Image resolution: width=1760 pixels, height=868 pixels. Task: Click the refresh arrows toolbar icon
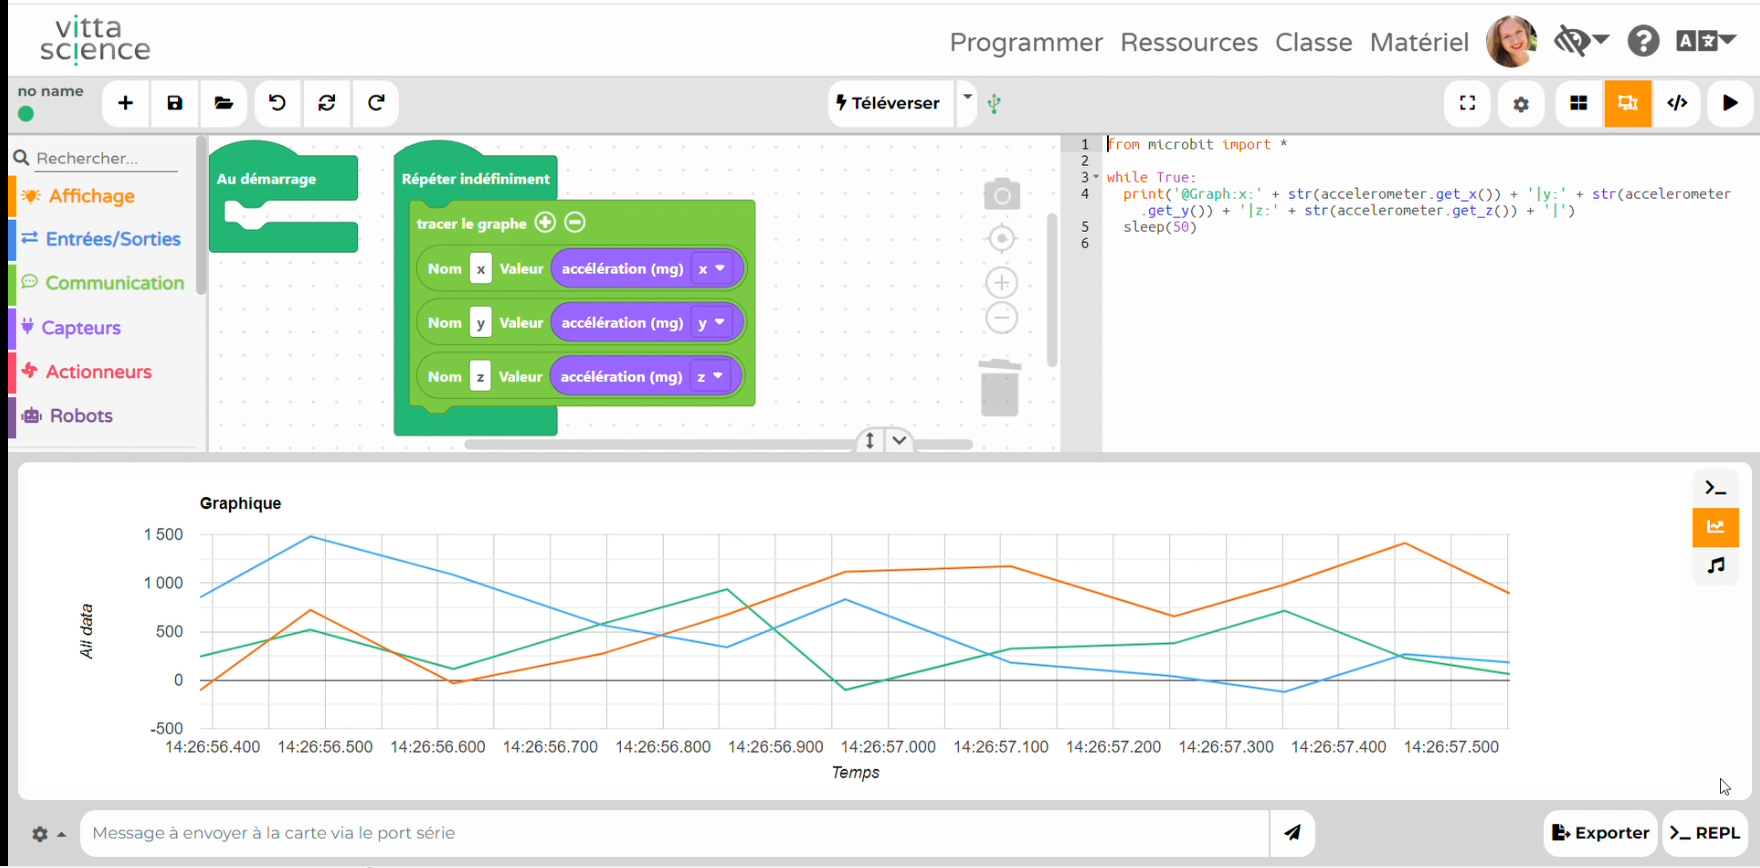coord(327,103)
